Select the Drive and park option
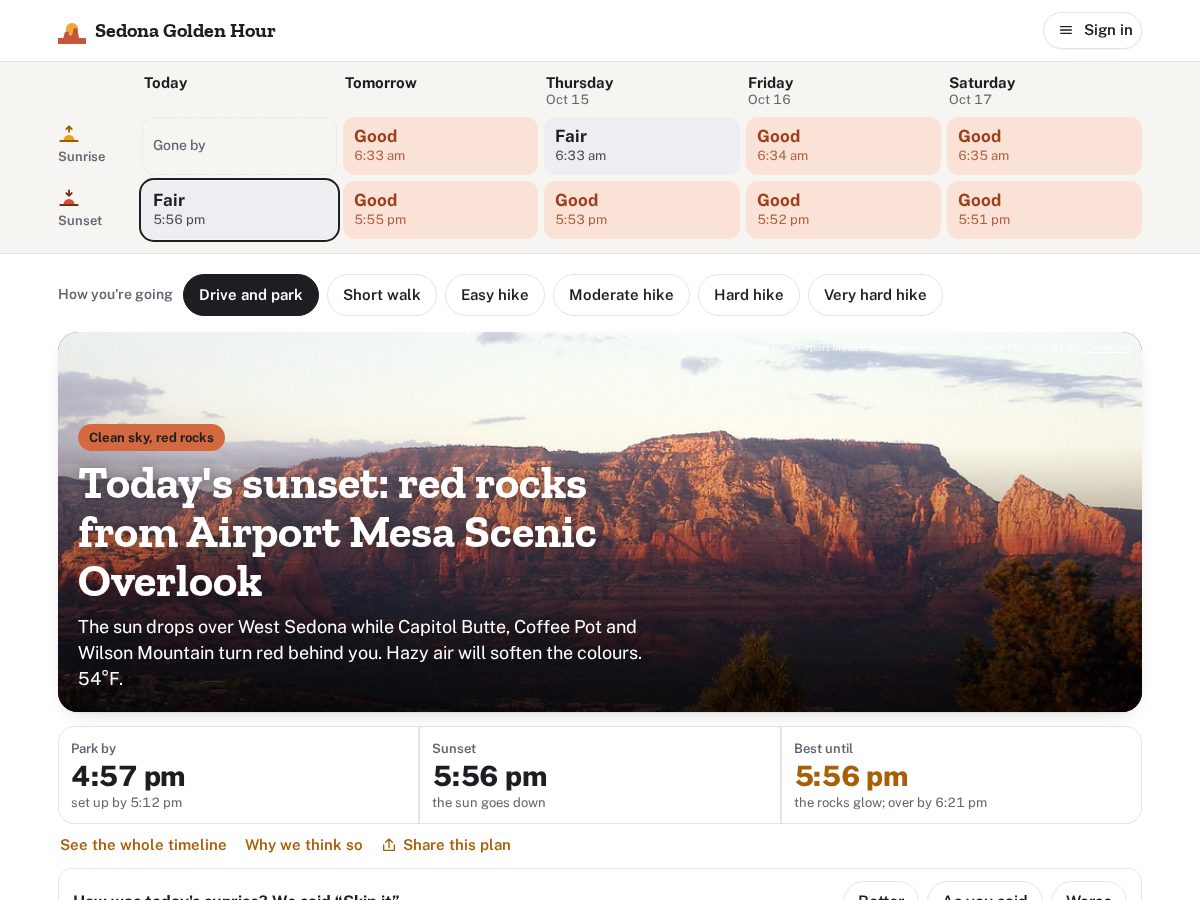This screenshot has width=1200, height=900. coord(251,295)
